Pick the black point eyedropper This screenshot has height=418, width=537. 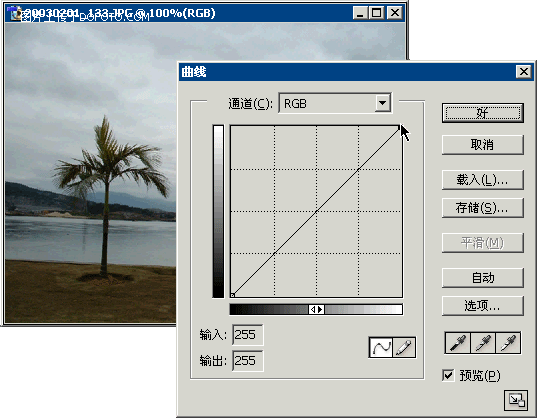[x=458, y=343]
